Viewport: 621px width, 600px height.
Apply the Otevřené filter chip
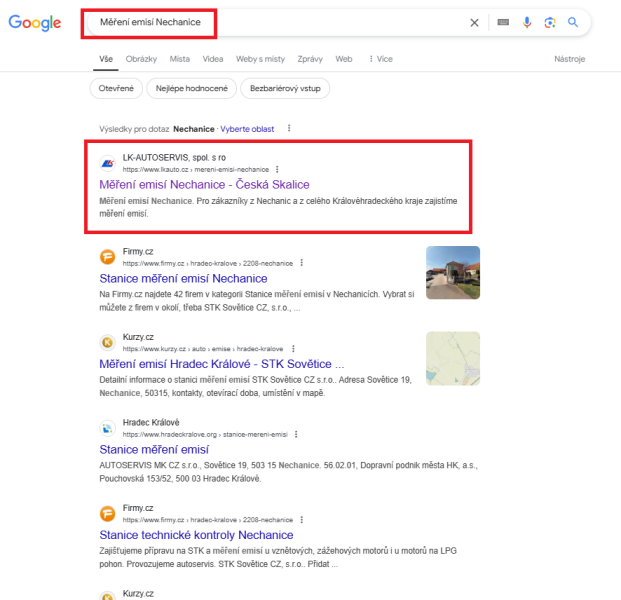click(x=116, y=88)
